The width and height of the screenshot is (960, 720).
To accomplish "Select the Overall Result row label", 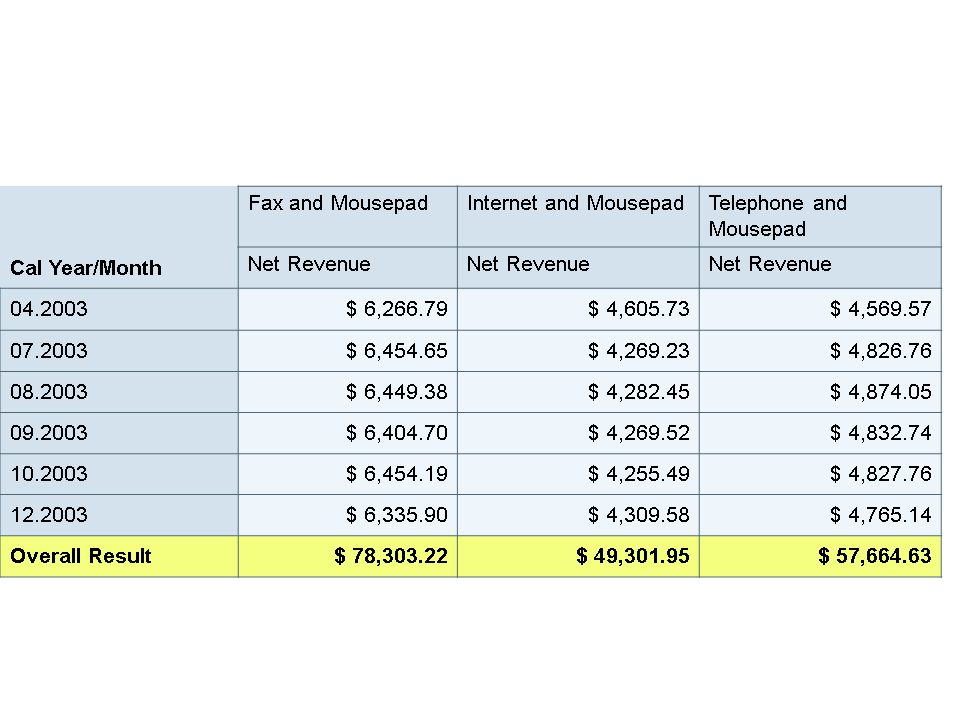I will (81, 556).
